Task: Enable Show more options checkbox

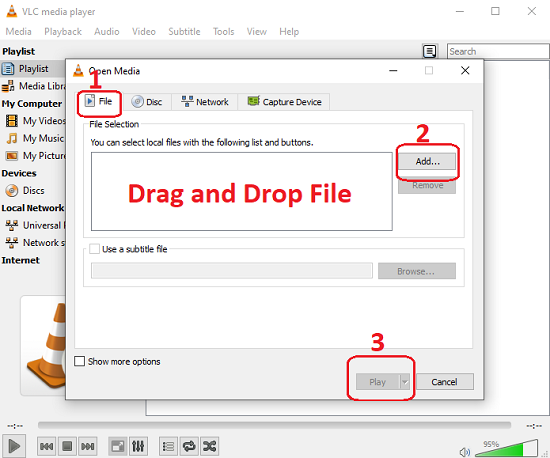Action: coord(80,361)
